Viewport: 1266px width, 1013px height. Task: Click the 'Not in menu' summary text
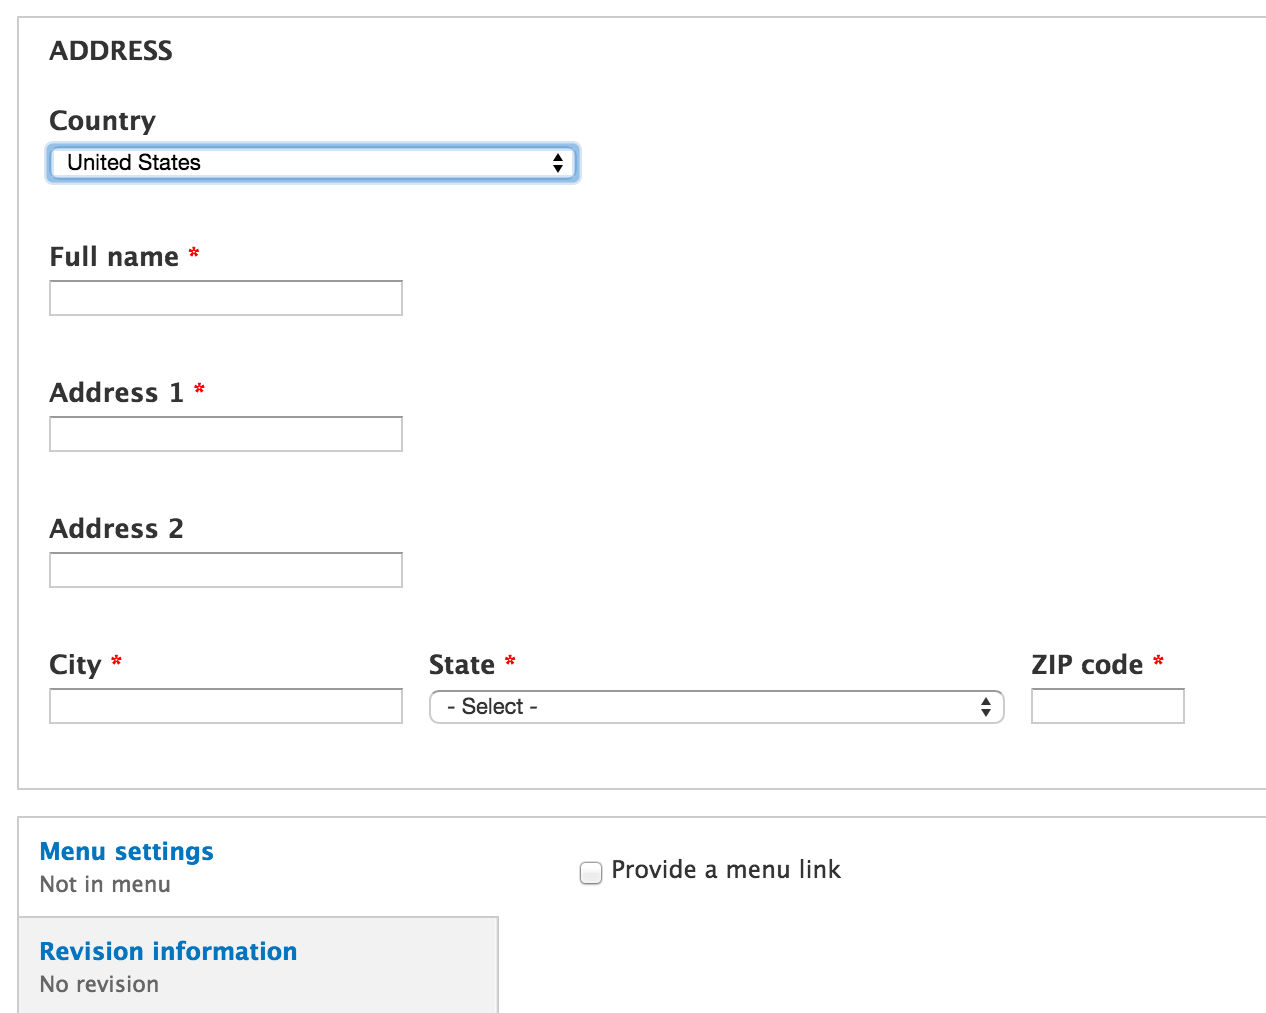click(104, 884)
